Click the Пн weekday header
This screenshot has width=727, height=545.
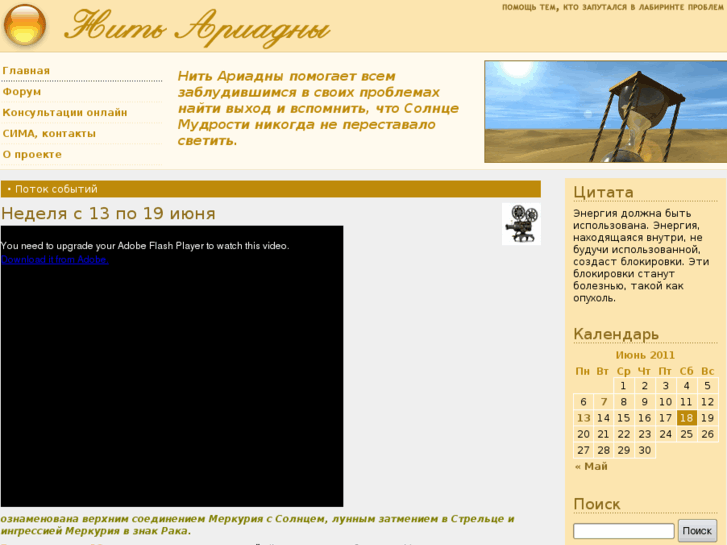(x=583, y=371)
